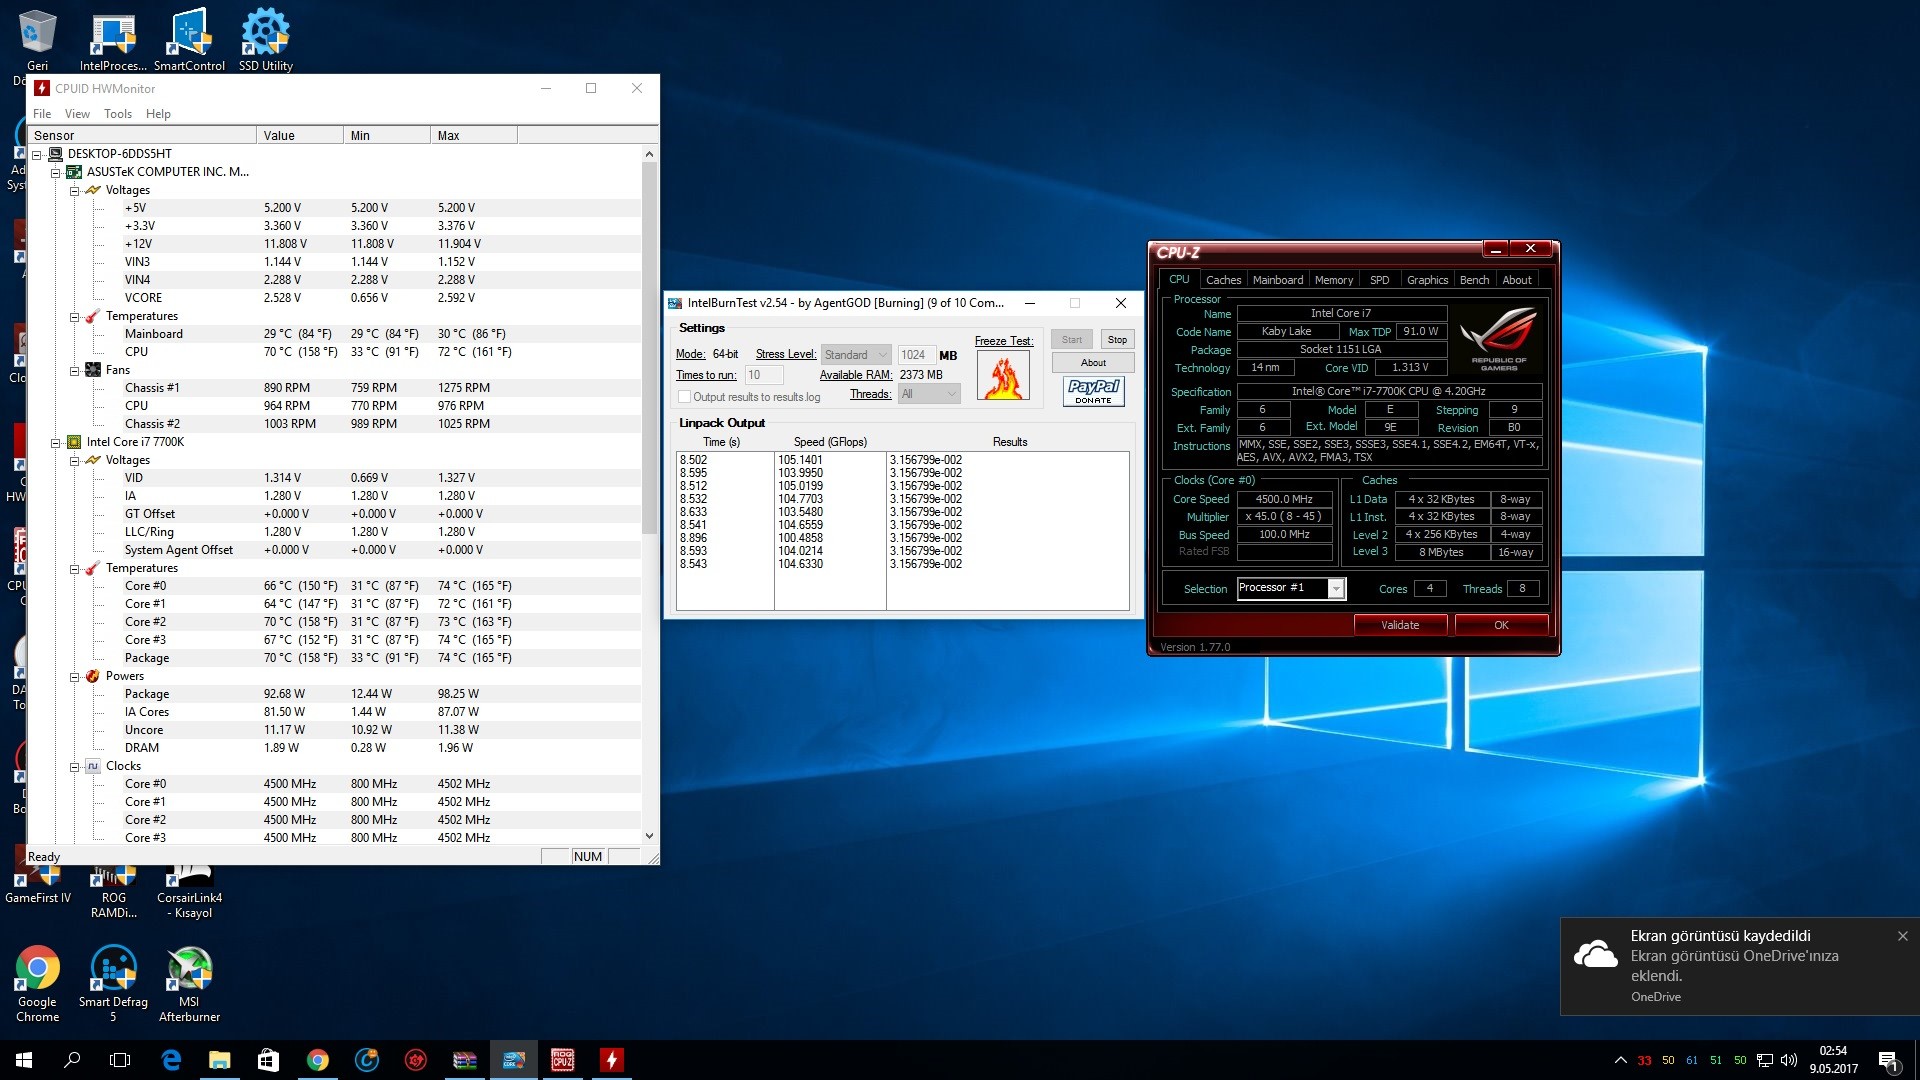Click the Max column header in HWMonitor

click(474, 135)
